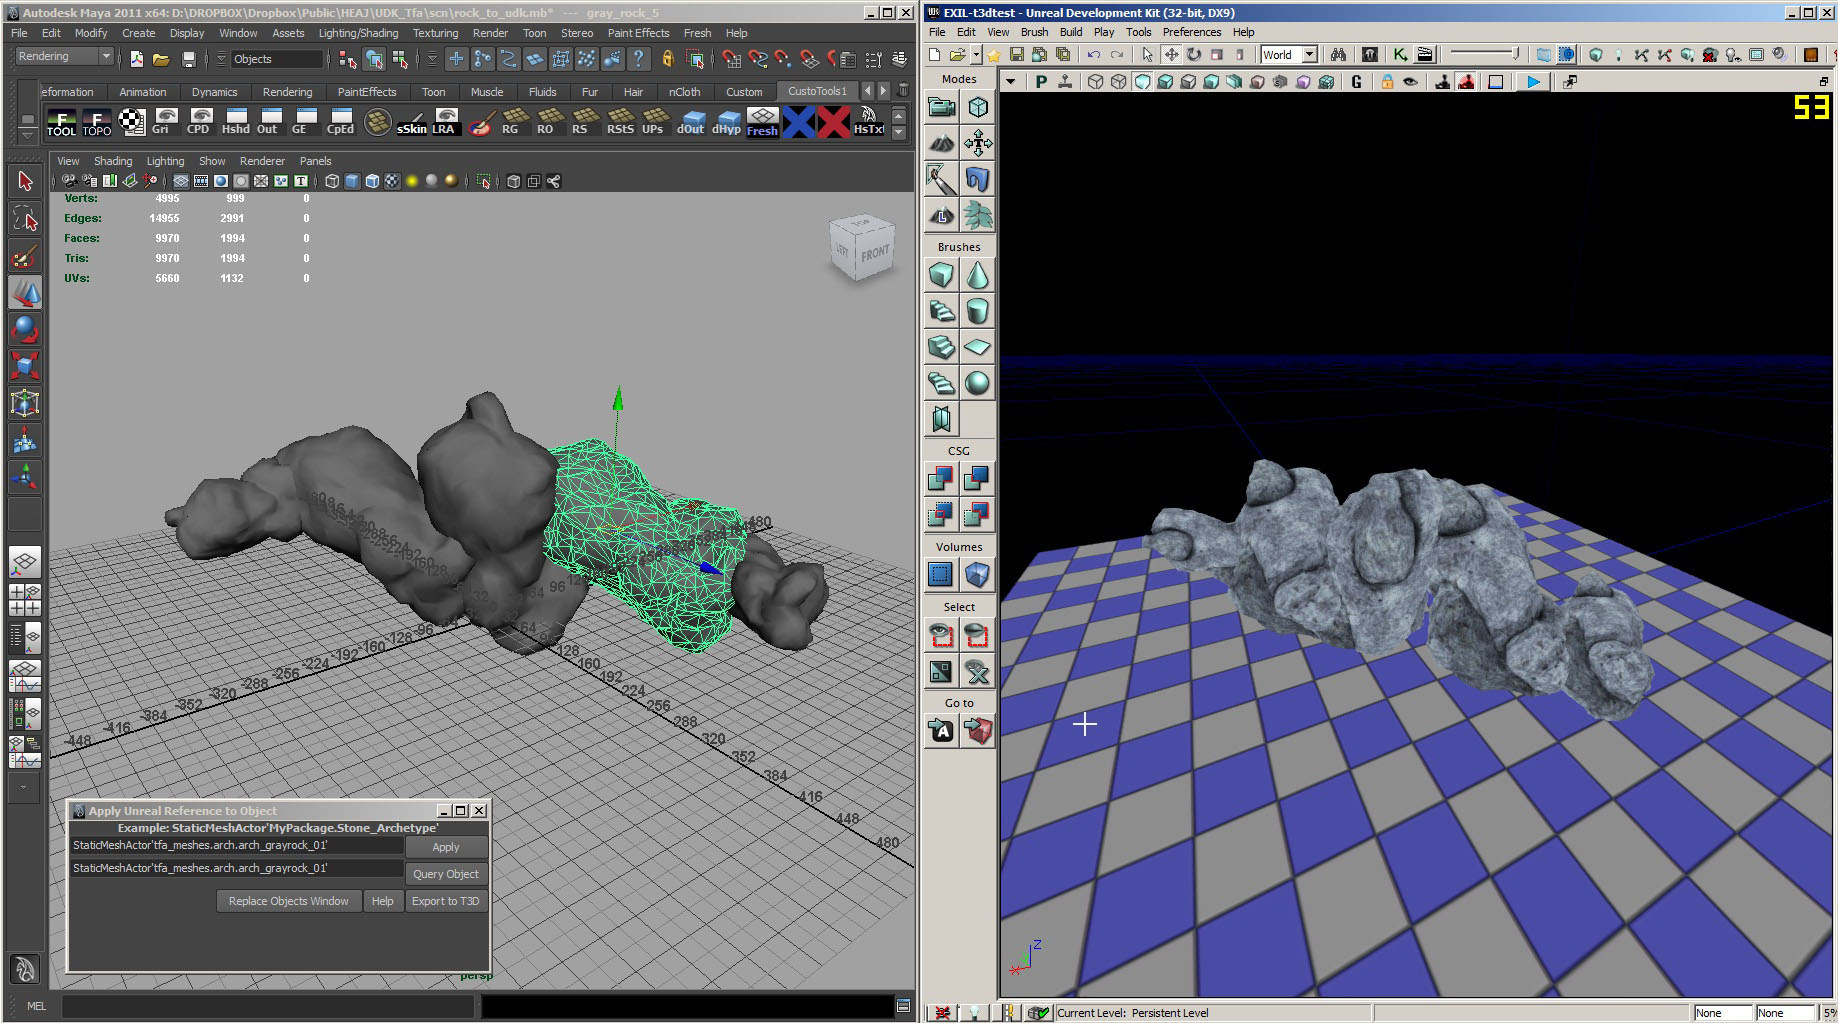Click the UDK Undo arrow
The image size is (1838, 1023).
1094,55
